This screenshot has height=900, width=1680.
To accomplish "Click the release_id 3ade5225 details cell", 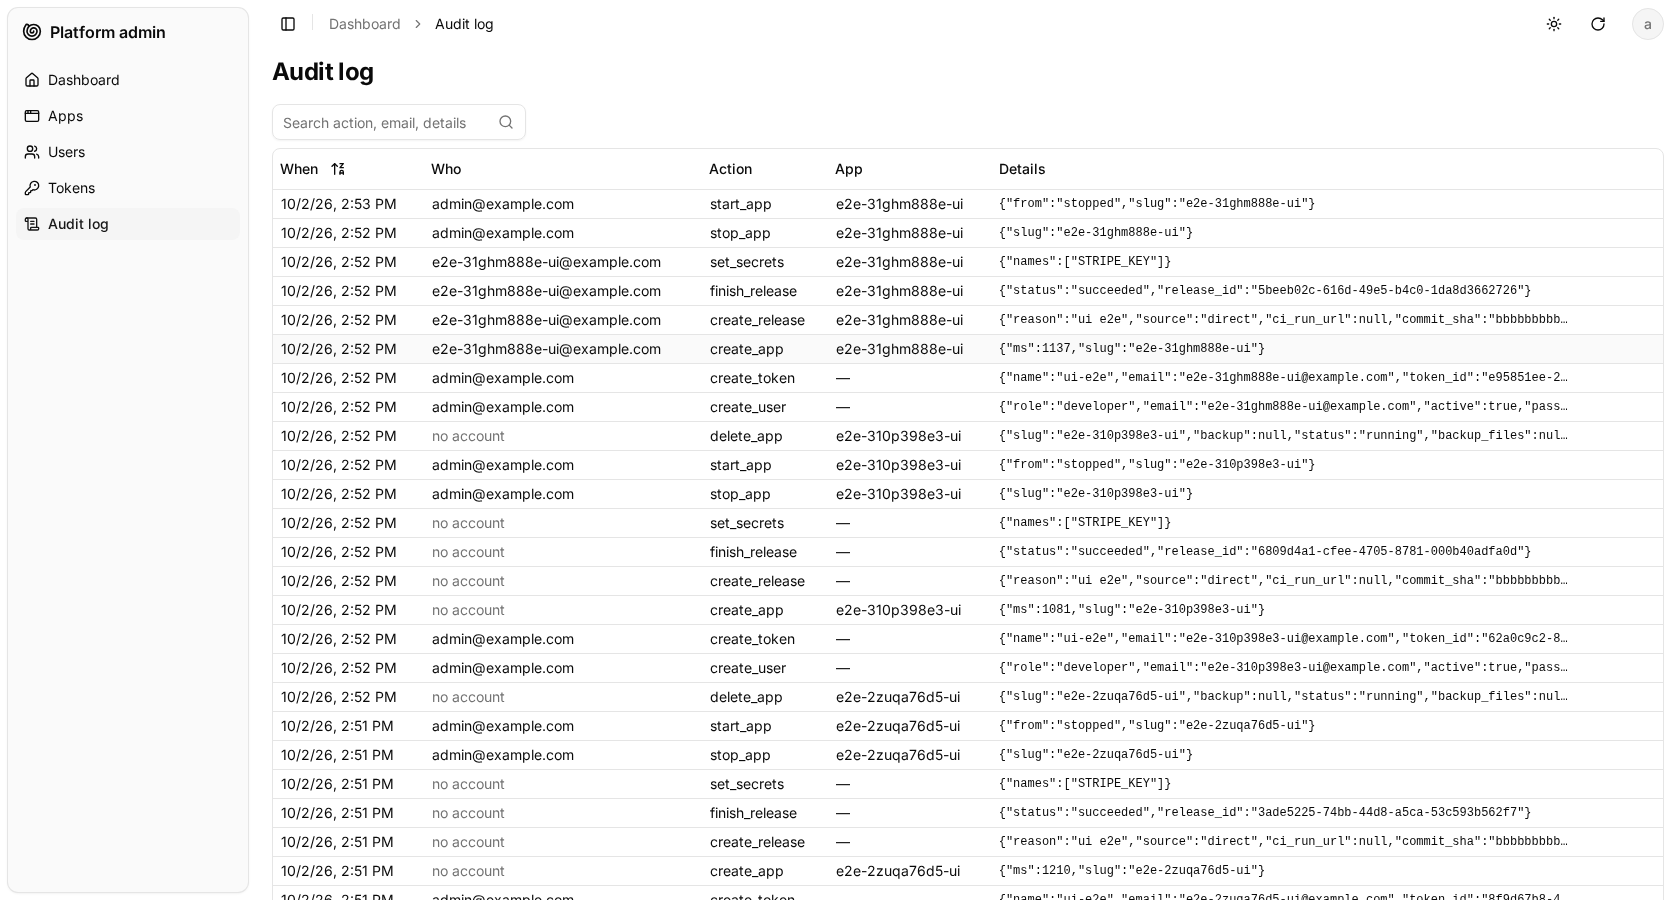I will (1265, 813).
